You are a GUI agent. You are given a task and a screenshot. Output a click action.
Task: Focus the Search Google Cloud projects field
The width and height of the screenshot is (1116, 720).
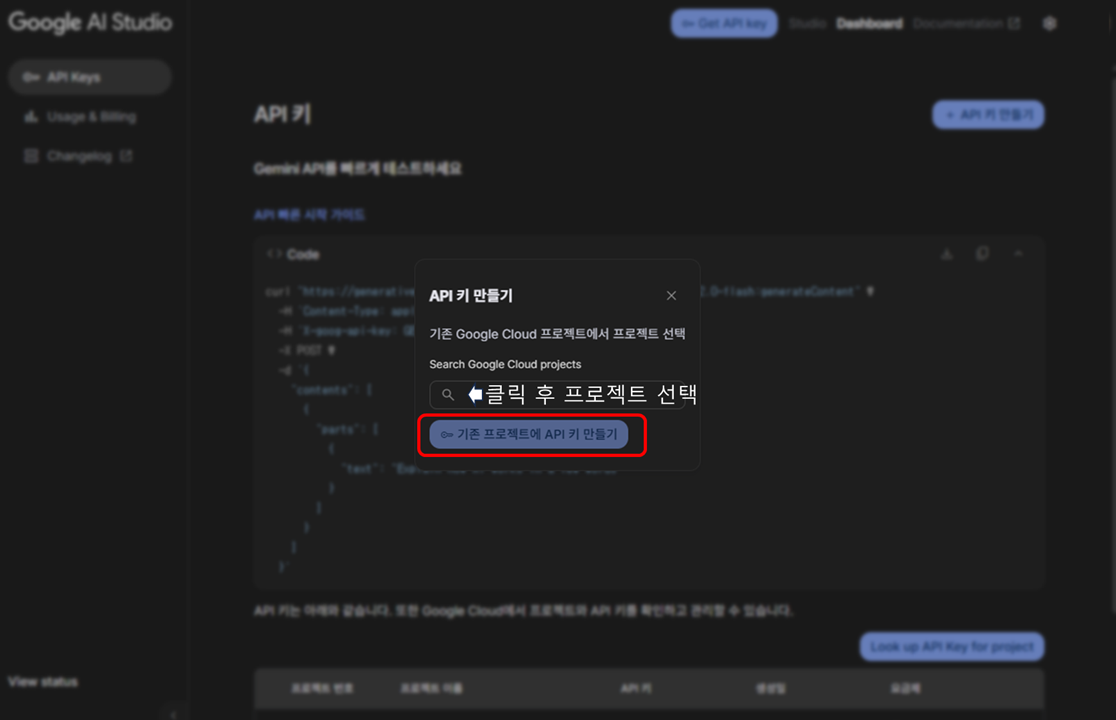557,394
